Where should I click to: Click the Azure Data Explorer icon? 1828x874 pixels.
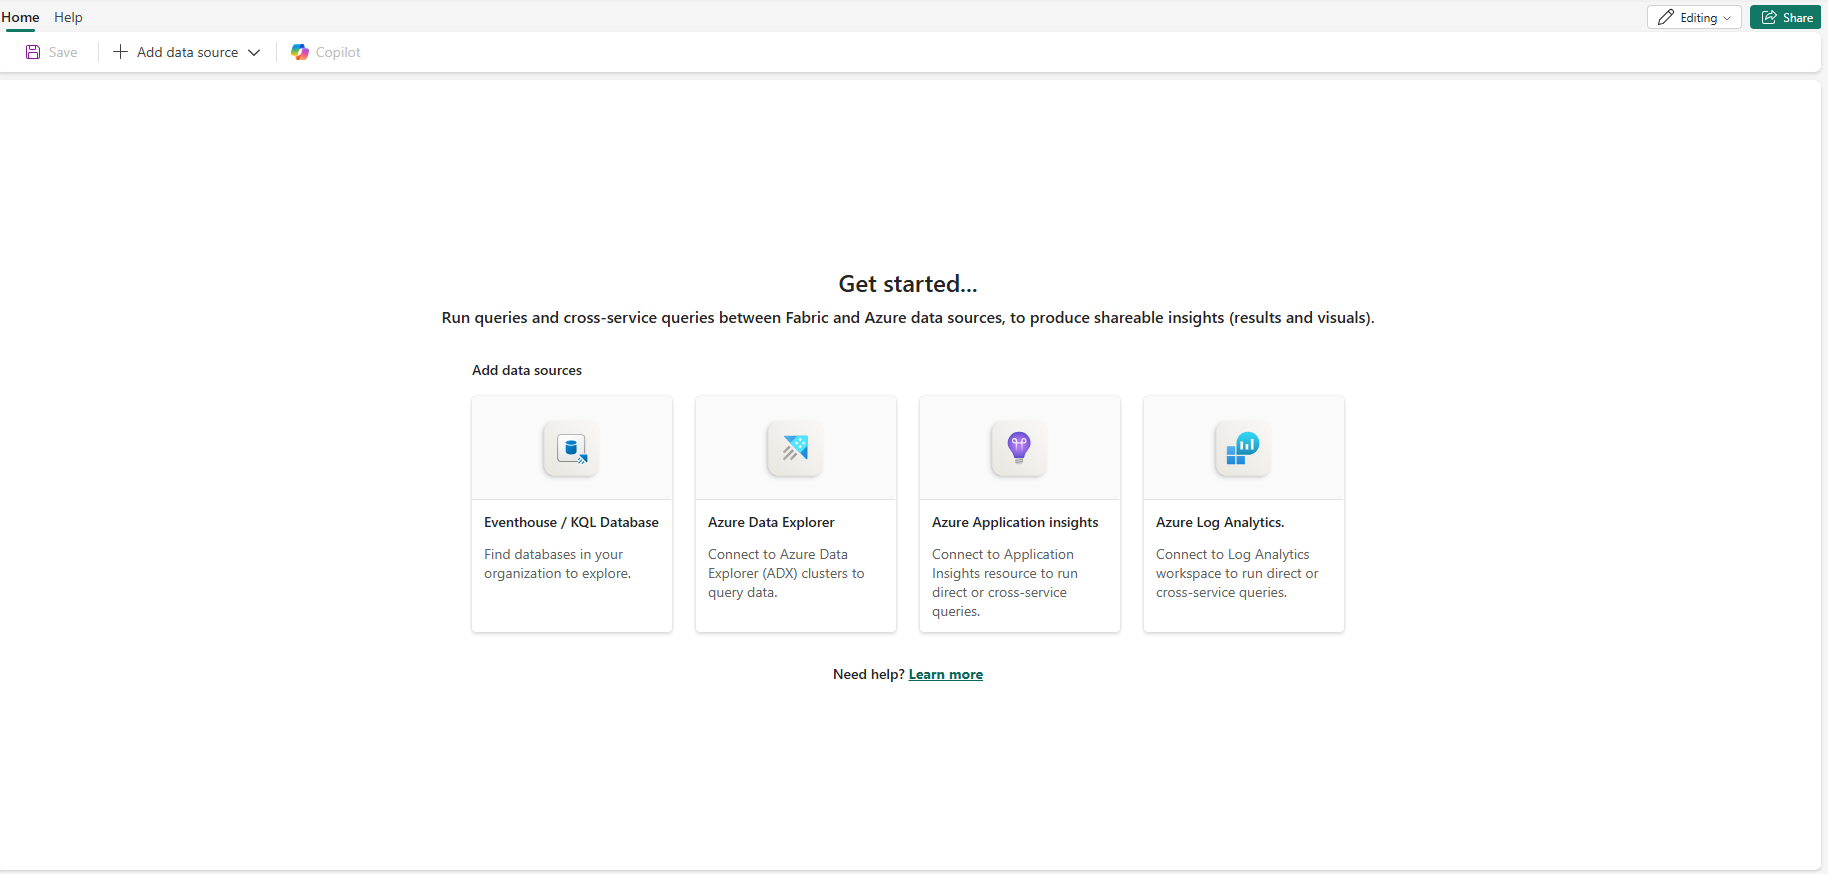[795, 449]
